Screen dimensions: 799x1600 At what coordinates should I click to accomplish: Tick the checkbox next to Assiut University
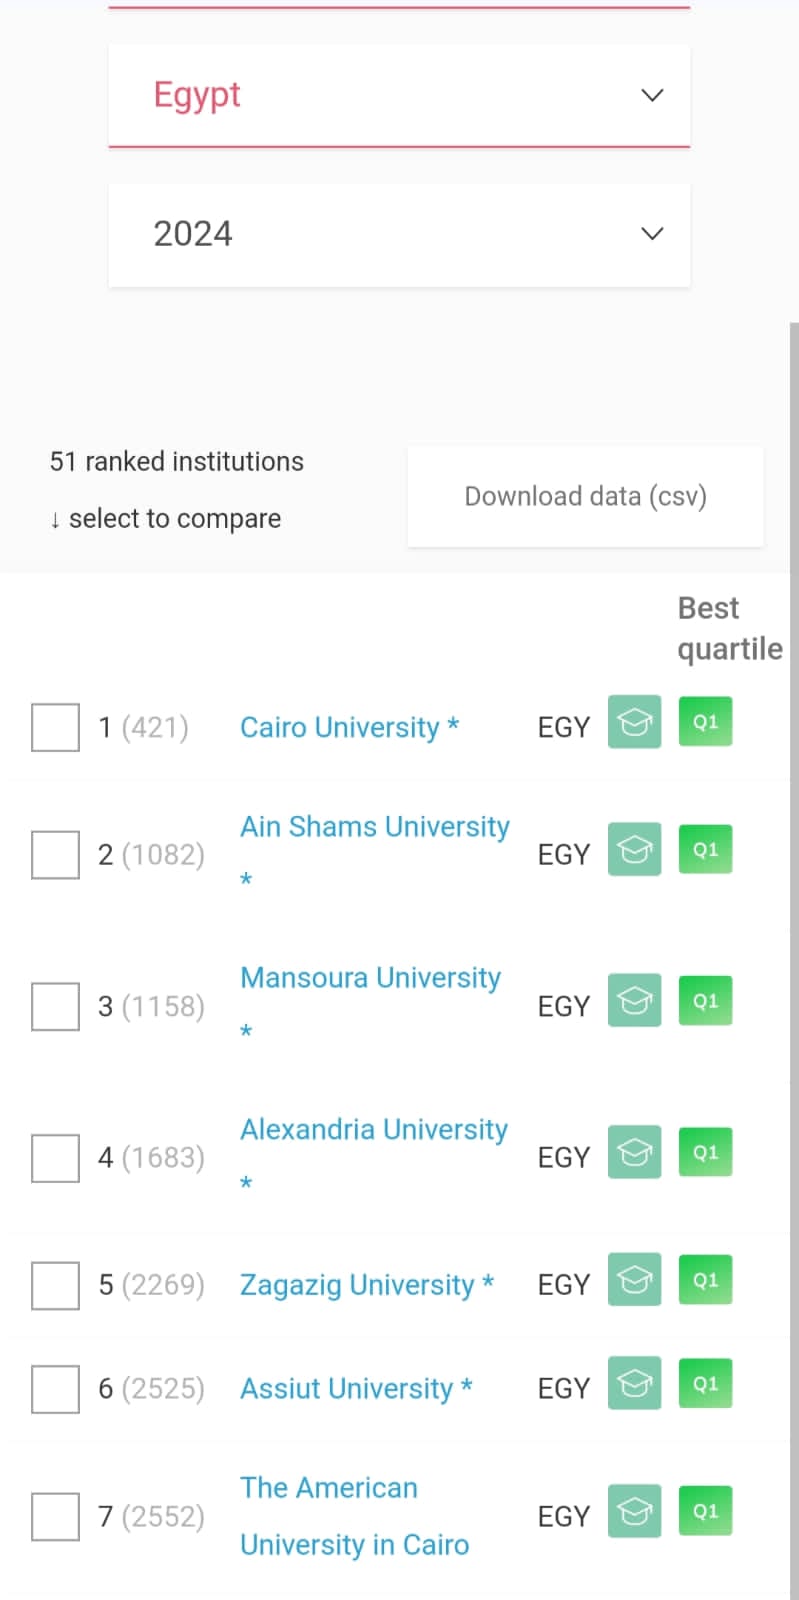(55, 1389)
